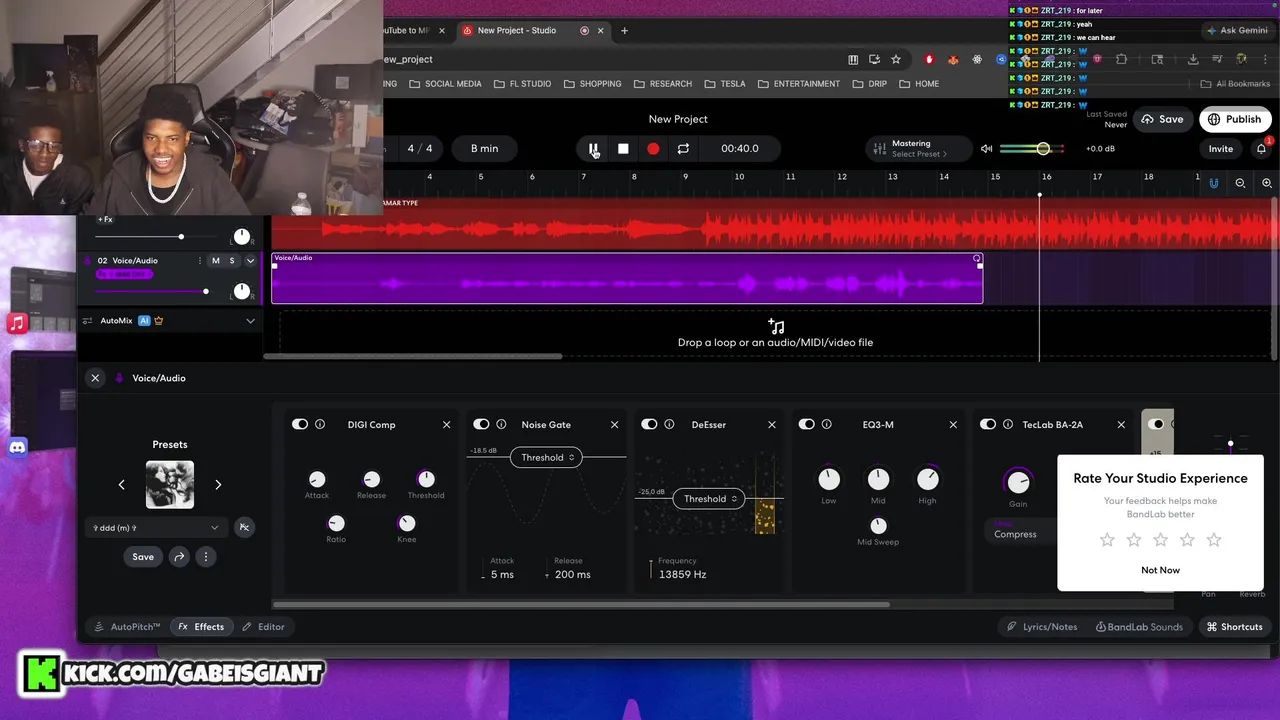Close the Voice/Audio effects panel
This screenshot has height=720, width=1280.
[x=95, y=378]
